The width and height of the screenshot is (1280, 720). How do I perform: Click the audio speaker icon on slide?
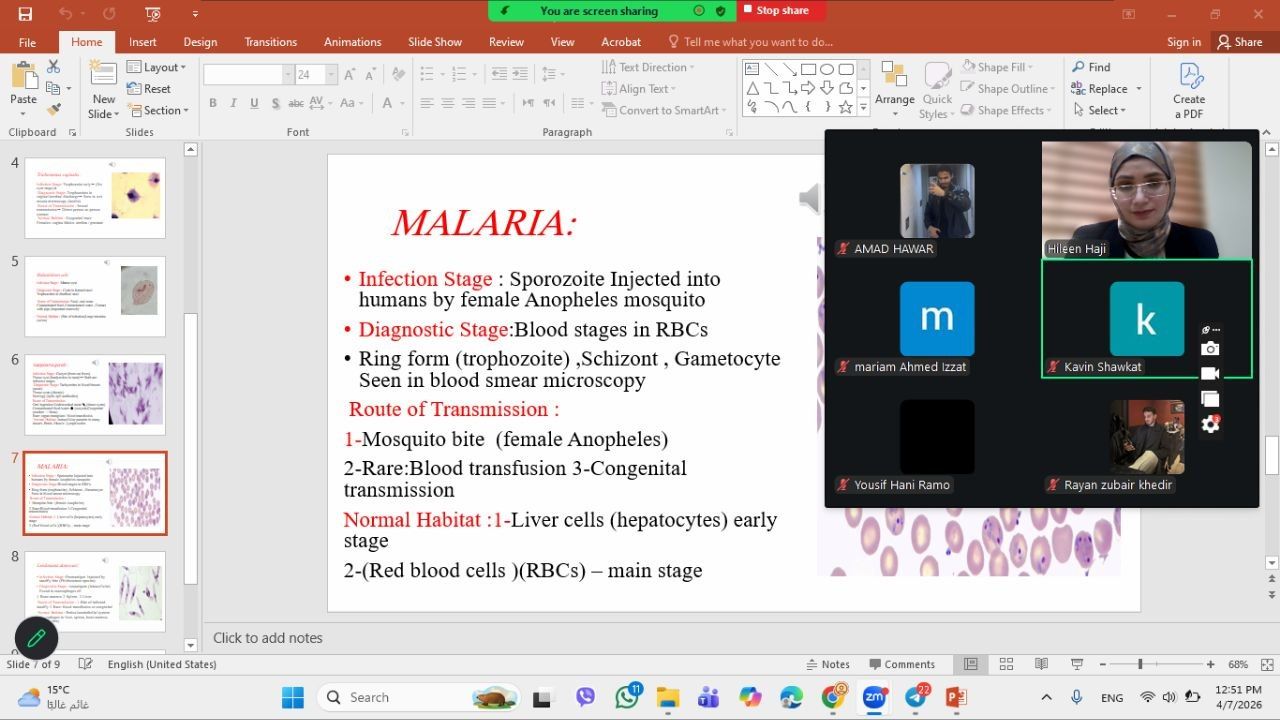(x=810, y=199)
